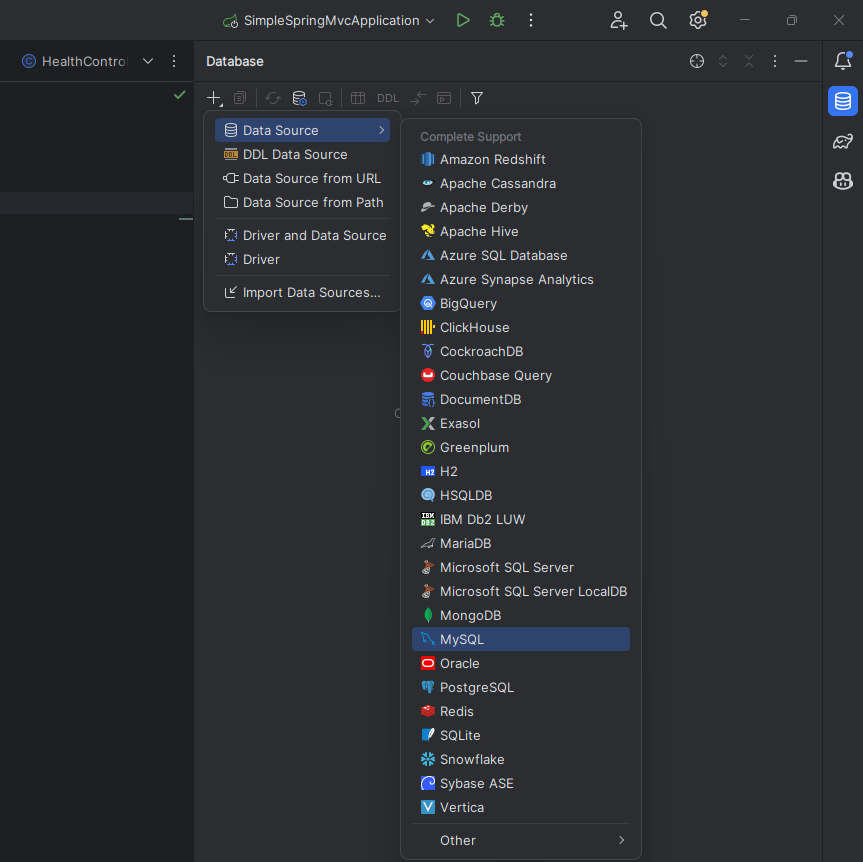The height and width of the screenshot is (862, 863).
Task: Click the Code With Me add-user icon
Action: (619, 20)
